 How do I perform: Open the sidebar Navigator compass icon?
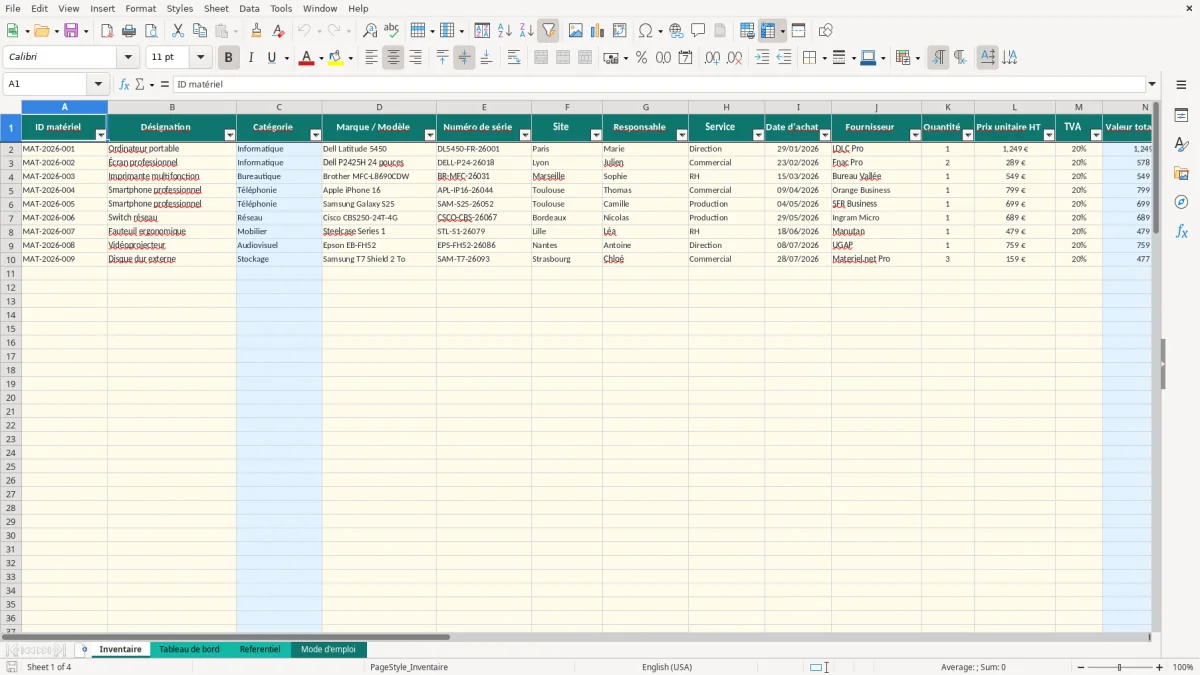pyautogui.click(x=1181, y=202)
